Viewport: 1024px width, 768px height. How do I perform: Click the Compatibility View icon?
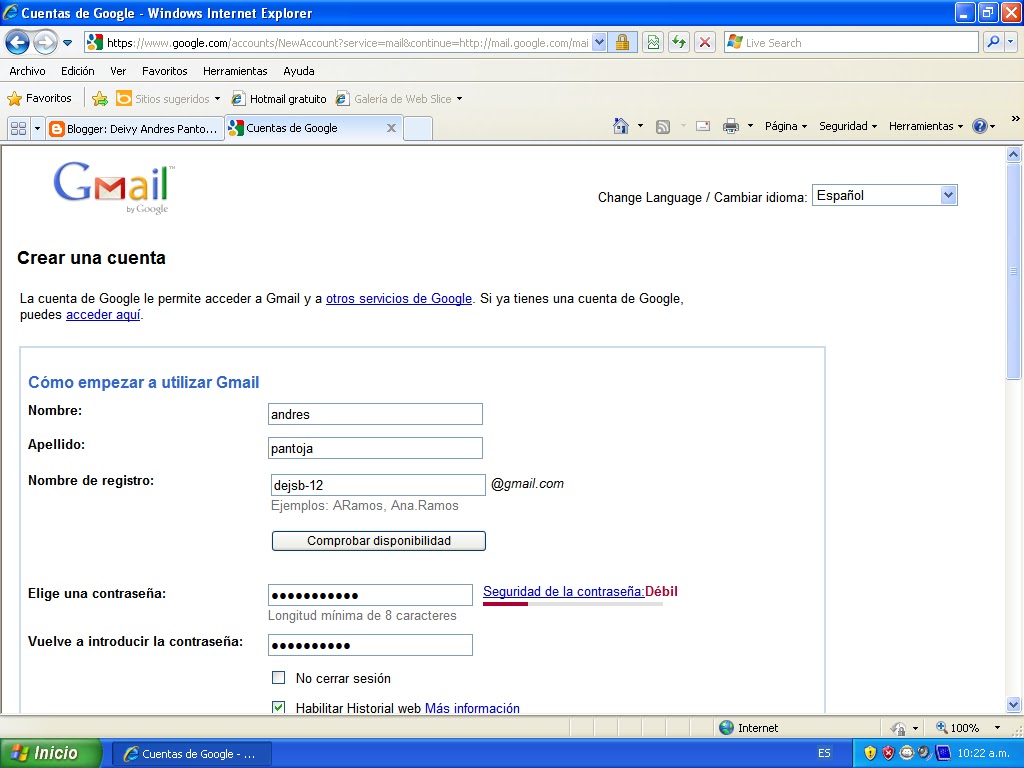(x=652, y=43)
